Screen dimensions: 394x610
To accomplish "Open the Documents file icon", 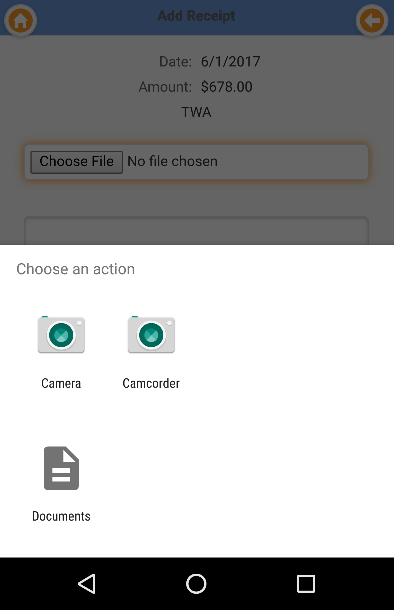I will [x=61, y=468].
